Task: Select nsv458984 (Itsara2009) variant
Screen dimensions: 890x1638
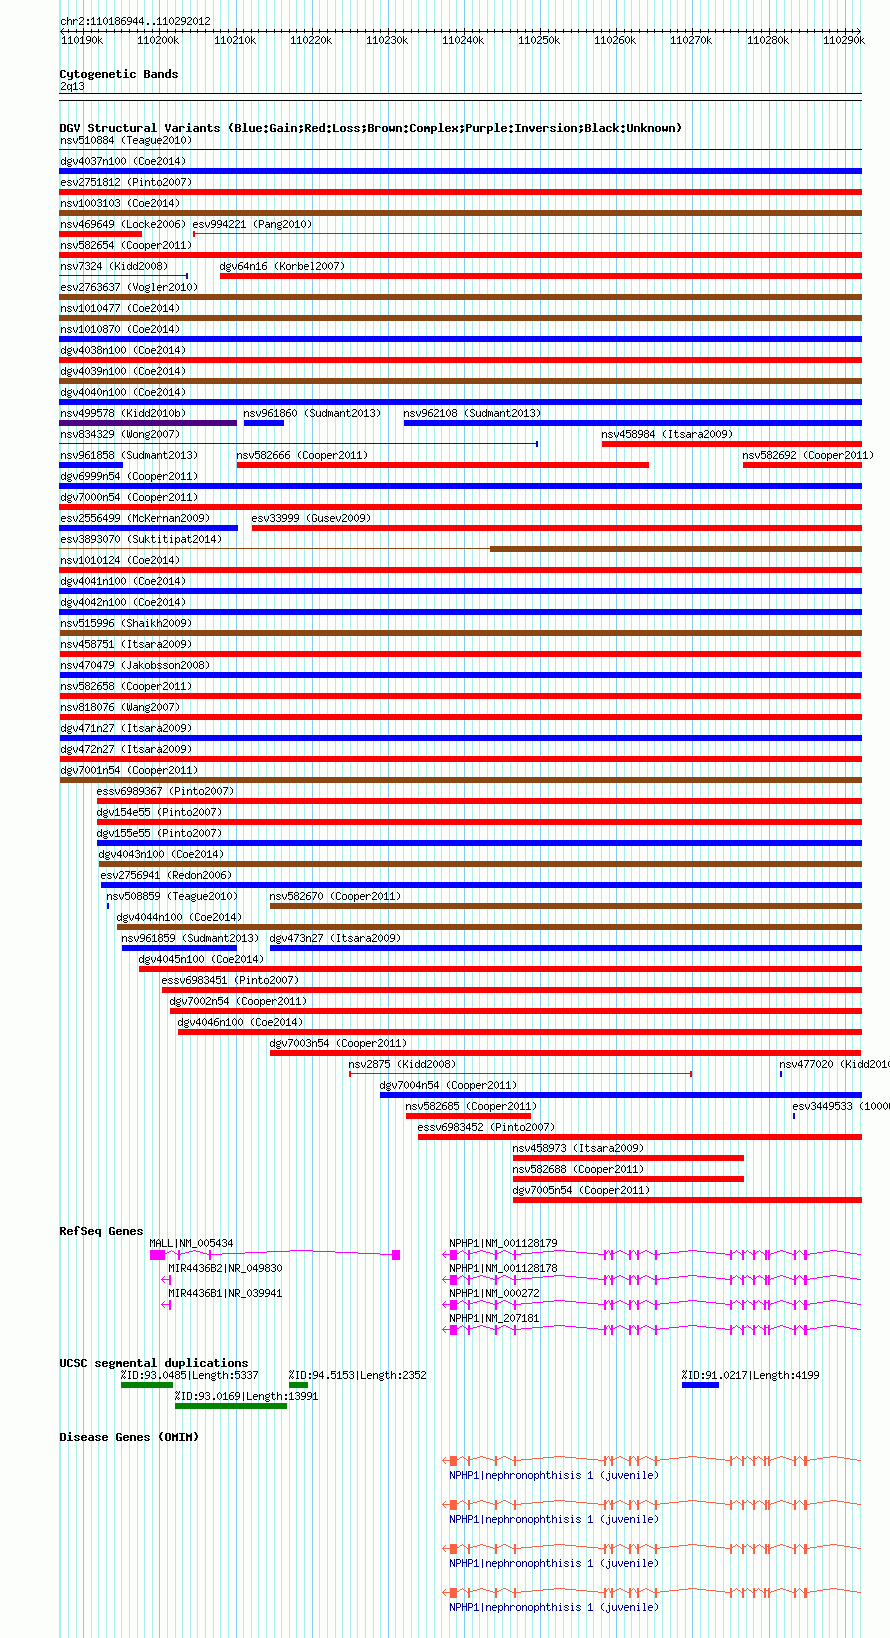Action: (x=667, y=434)
